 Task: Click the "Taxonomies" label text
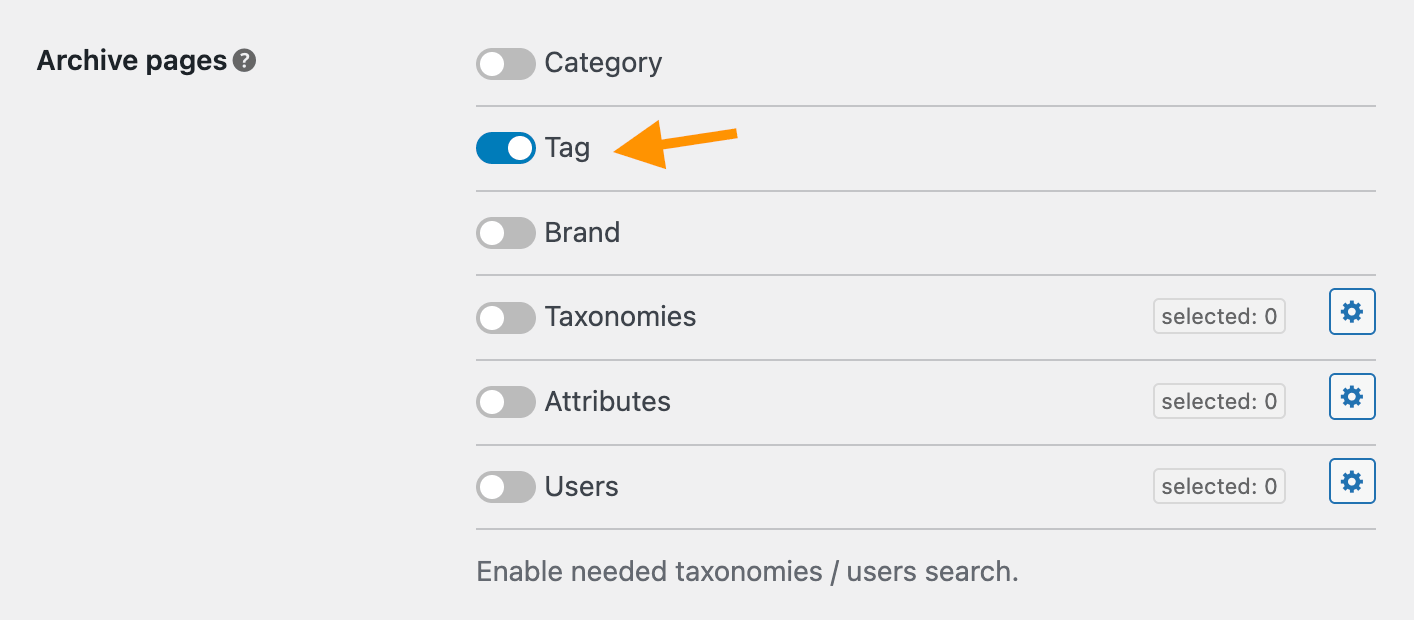[x=620, y=317]
